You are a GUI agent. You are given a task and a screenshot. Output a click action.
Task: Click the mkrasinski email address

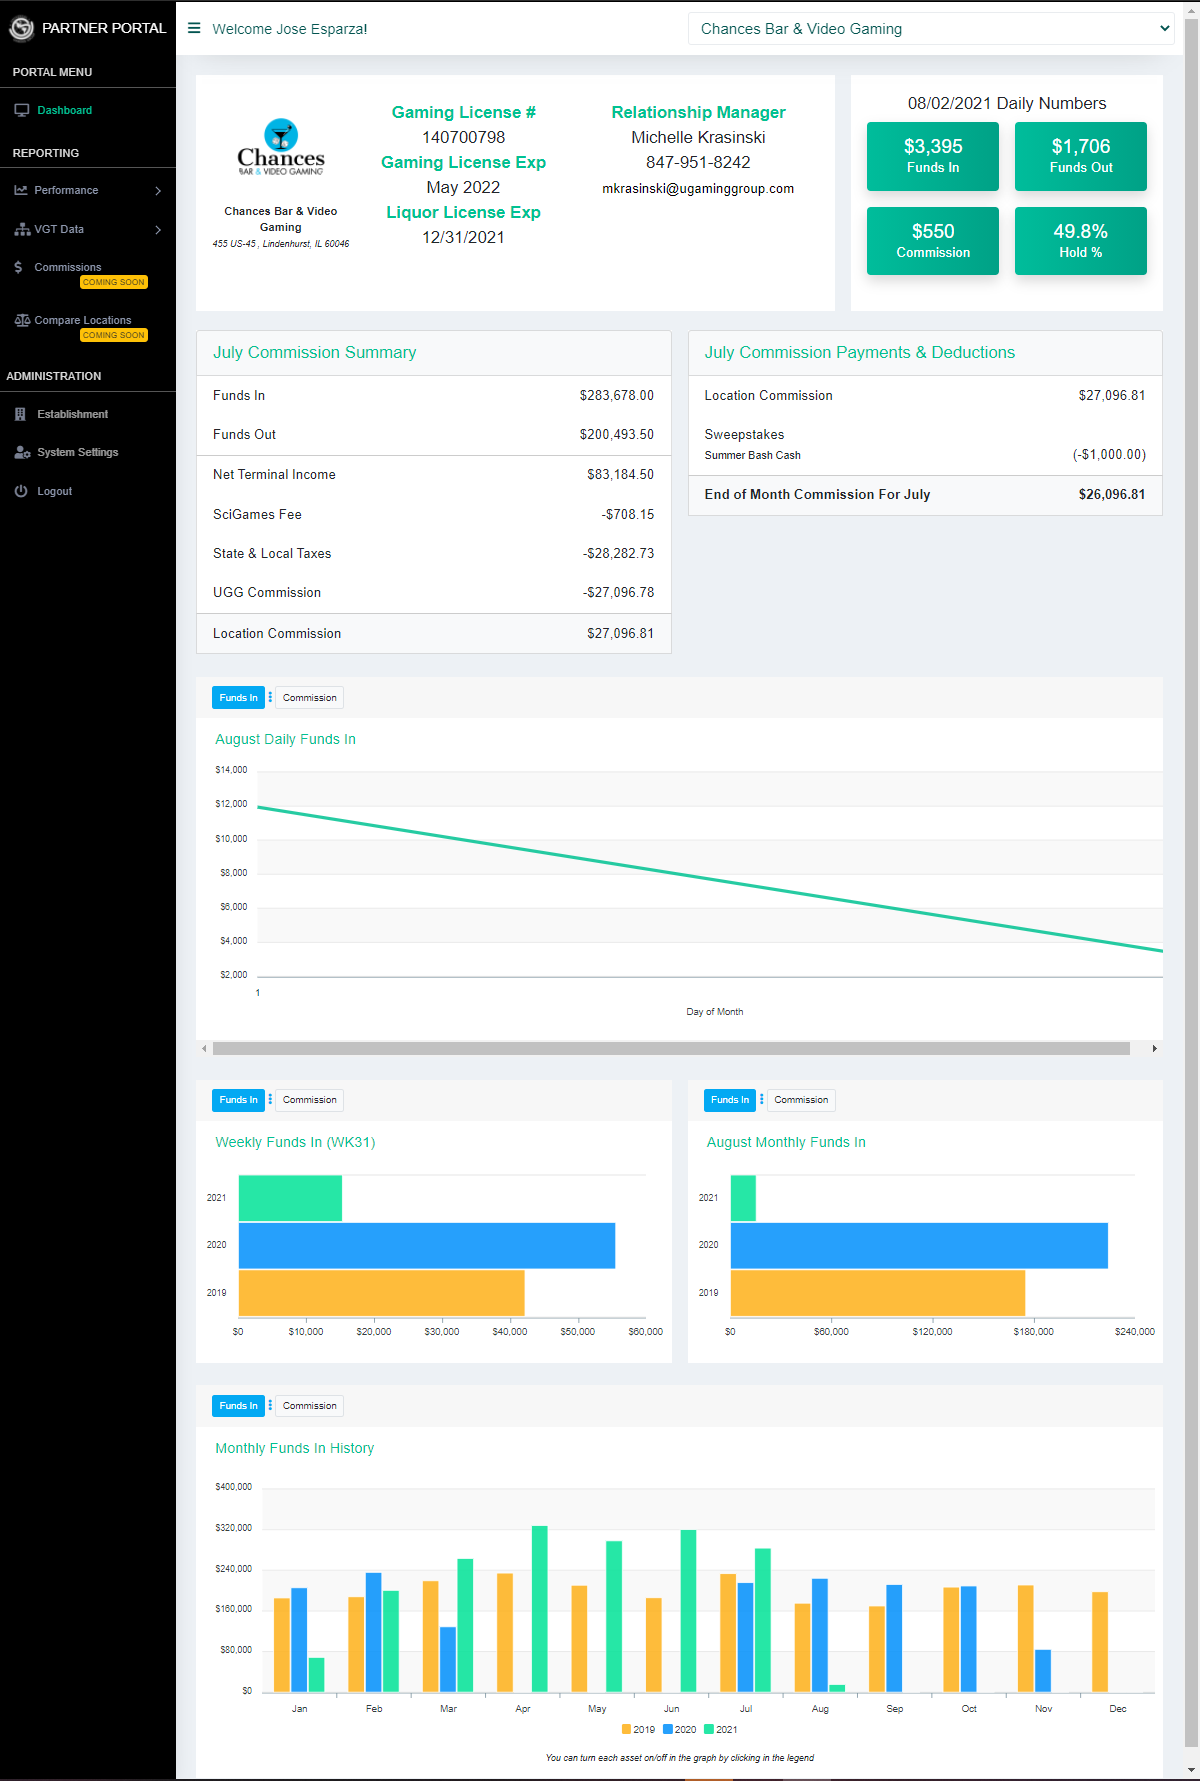point(698,188)
